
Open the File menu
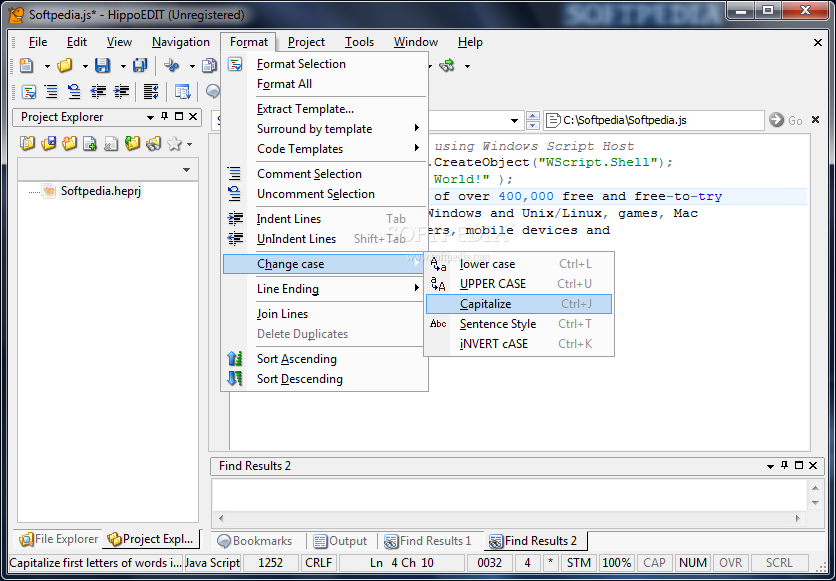click(x=38, y=42)
